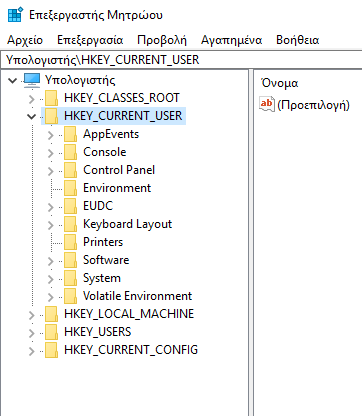Select the EUDC key label

[x=98, y=206]
